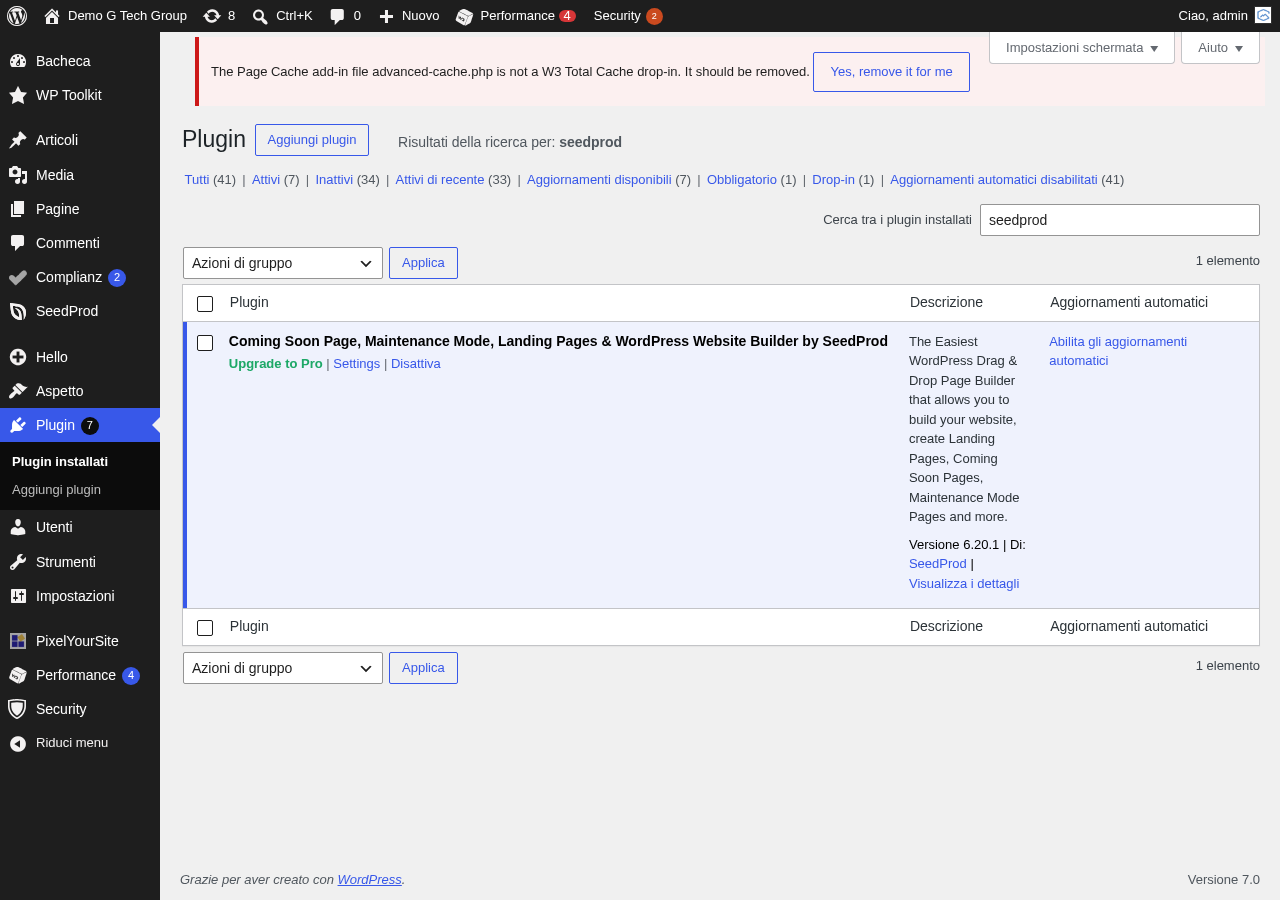Screen dimensions: 1280x900
Task: Click the Impostazioni sliders icon
Action: 18,596
